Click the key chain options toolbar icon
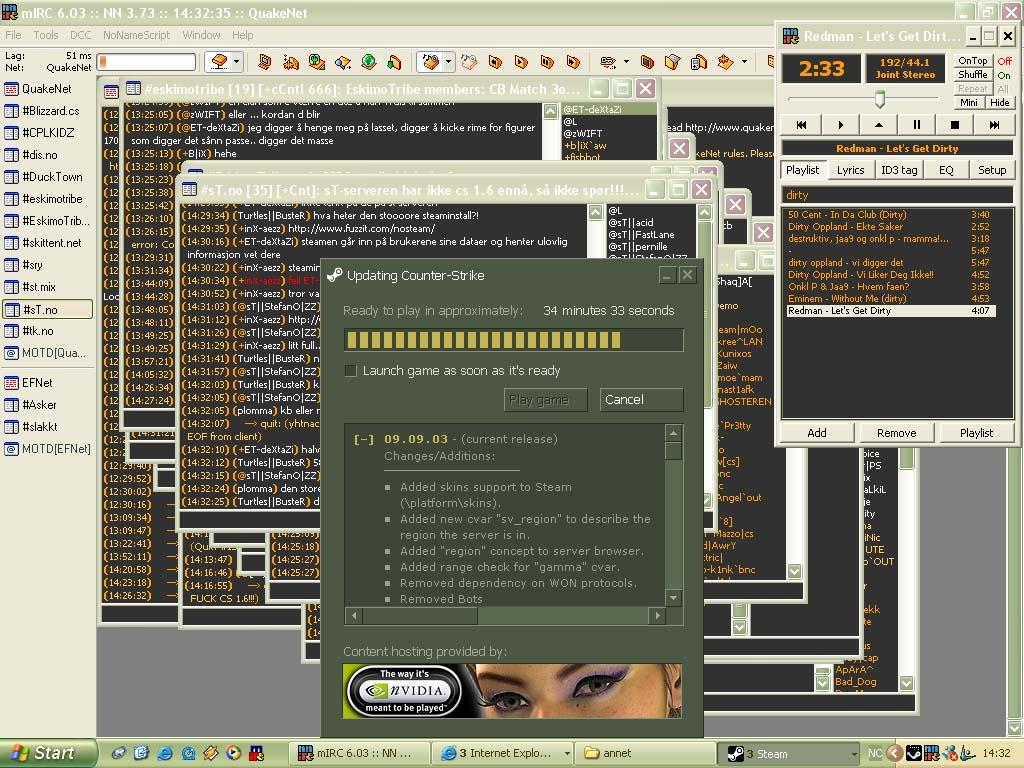Viewport: 1024px width, 768px height. point(608,62)
